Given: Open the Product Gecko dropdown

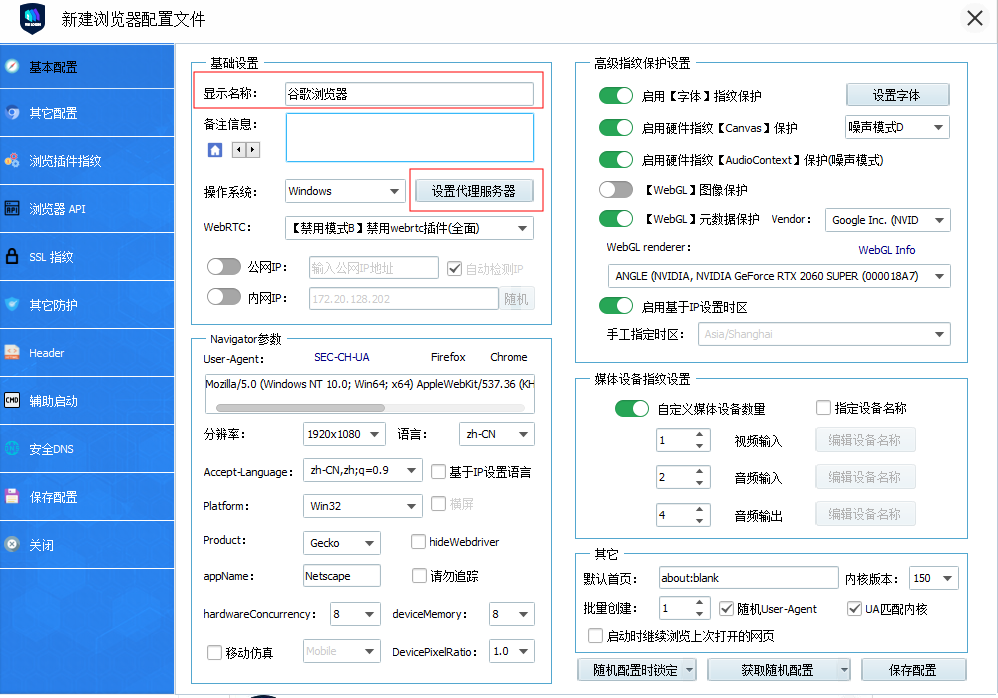Looking at the screenshot, I should coord(342,543).
